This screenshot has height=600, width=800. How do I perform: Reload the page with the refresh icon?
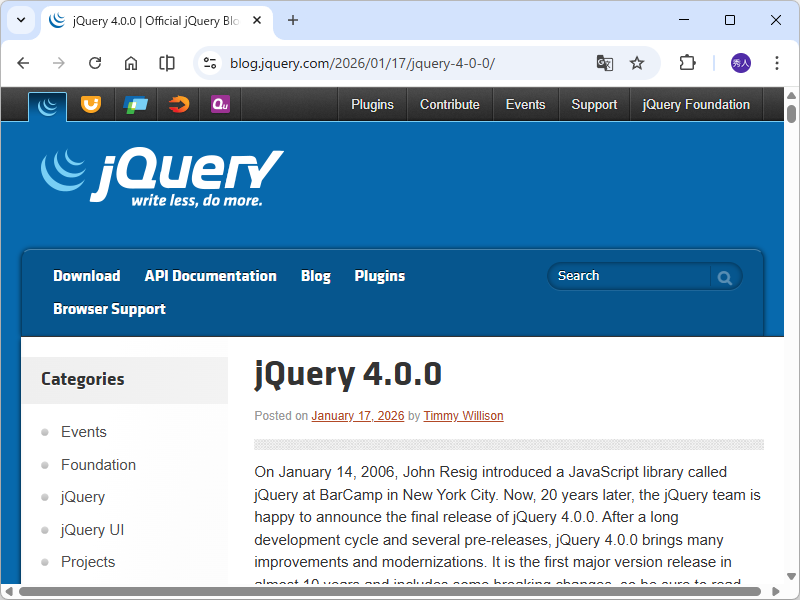click(x=95, y=63)
